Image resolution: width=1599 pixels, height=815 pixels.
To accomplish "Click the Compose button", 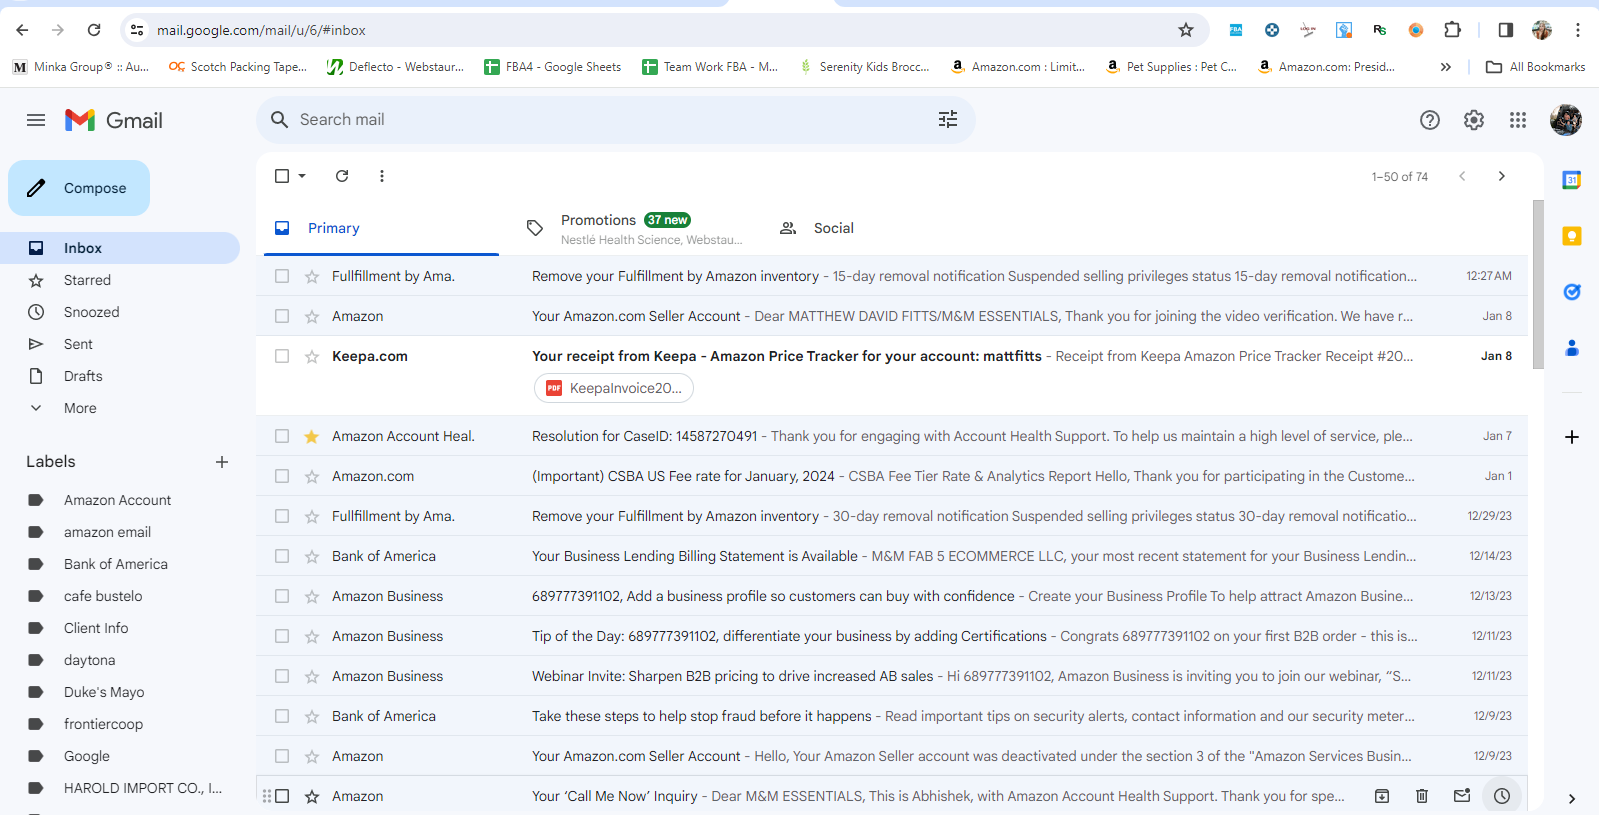I will tap(79, 188).
